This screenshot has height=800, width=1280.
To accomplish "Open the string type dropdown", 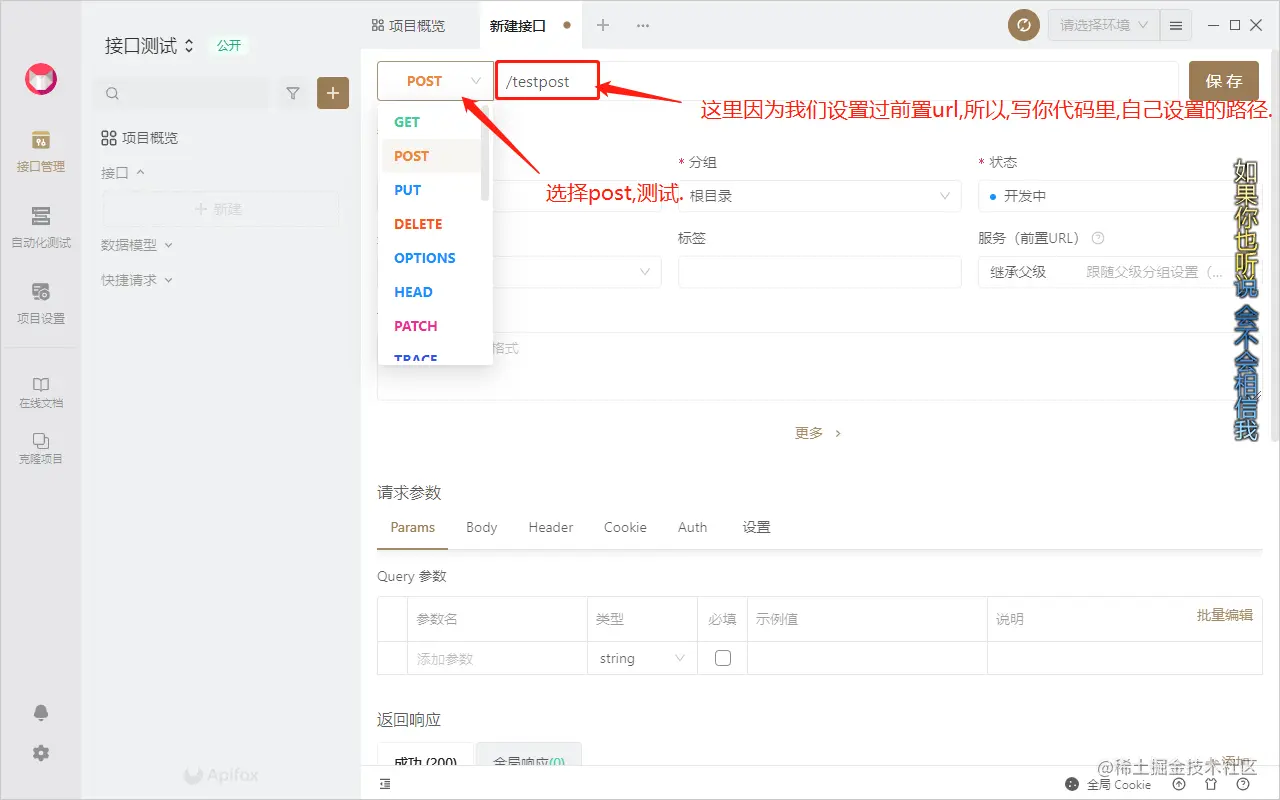I will pyautogui.click(x=643, y=658).
